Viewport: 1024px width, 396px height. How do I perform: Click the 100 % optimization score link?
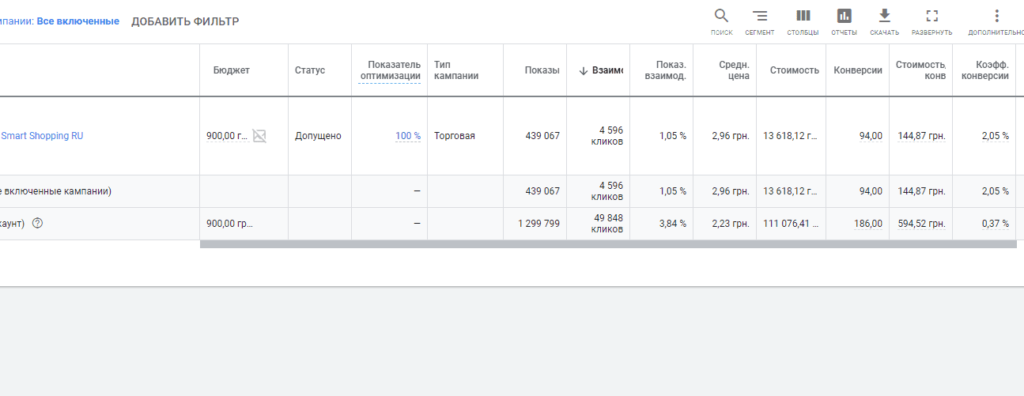(x=408, y=136)
